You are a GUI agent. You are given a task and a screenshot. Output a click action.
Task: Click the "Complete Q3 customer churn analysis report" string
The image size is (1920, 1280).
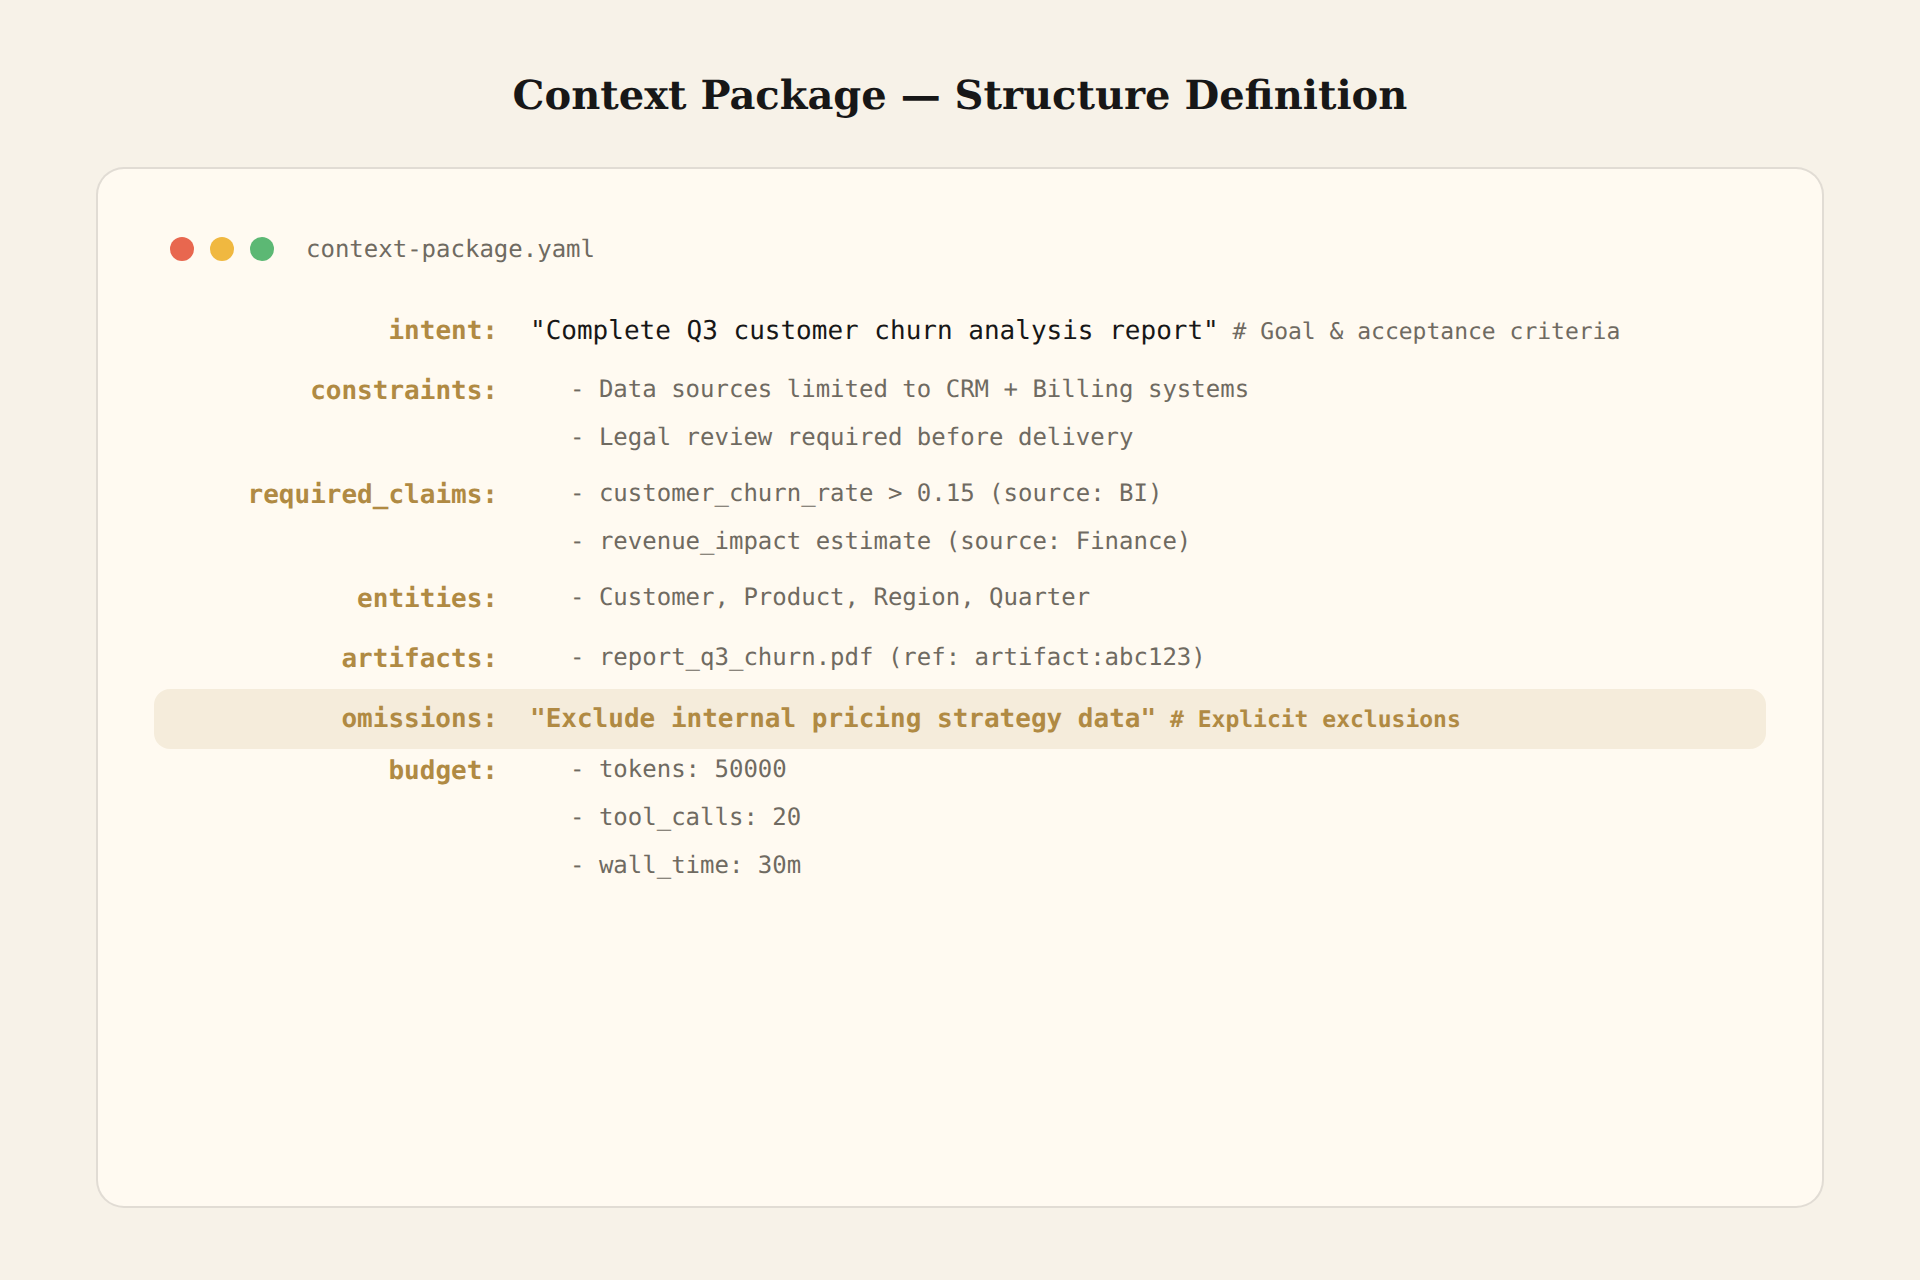[874, 330]
